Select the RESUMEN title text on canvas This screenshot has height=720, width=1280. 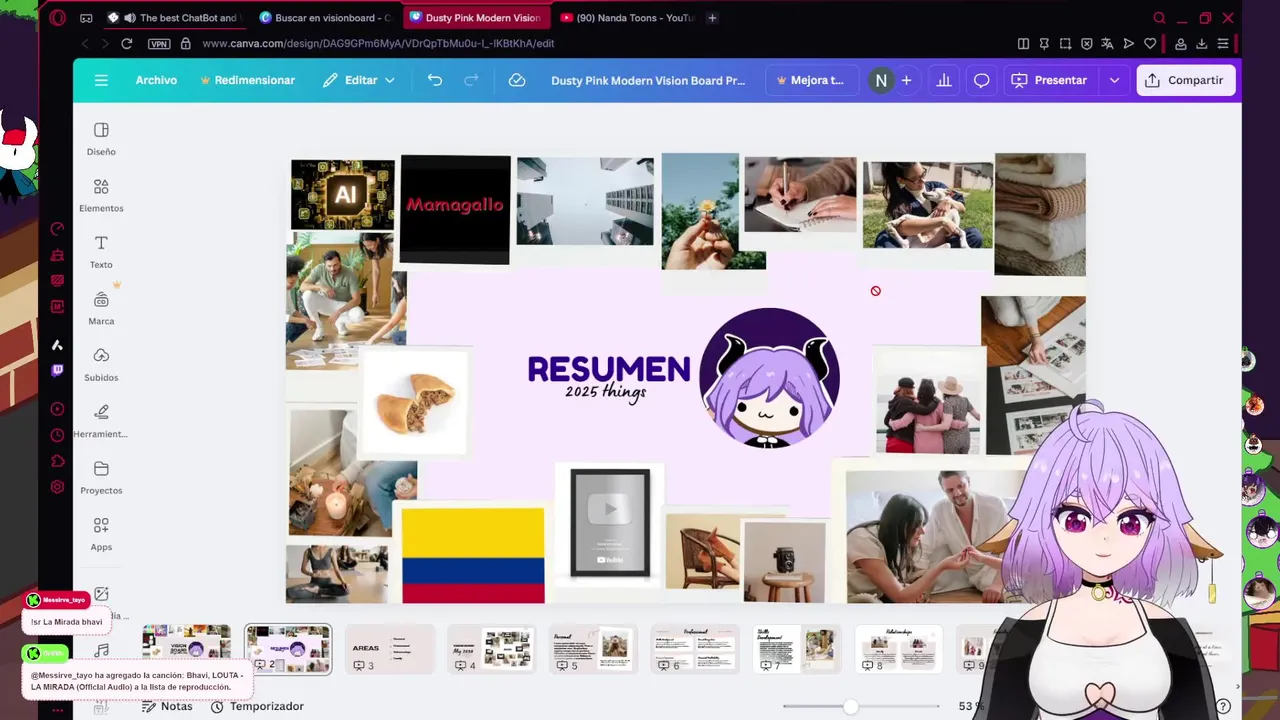609,370
